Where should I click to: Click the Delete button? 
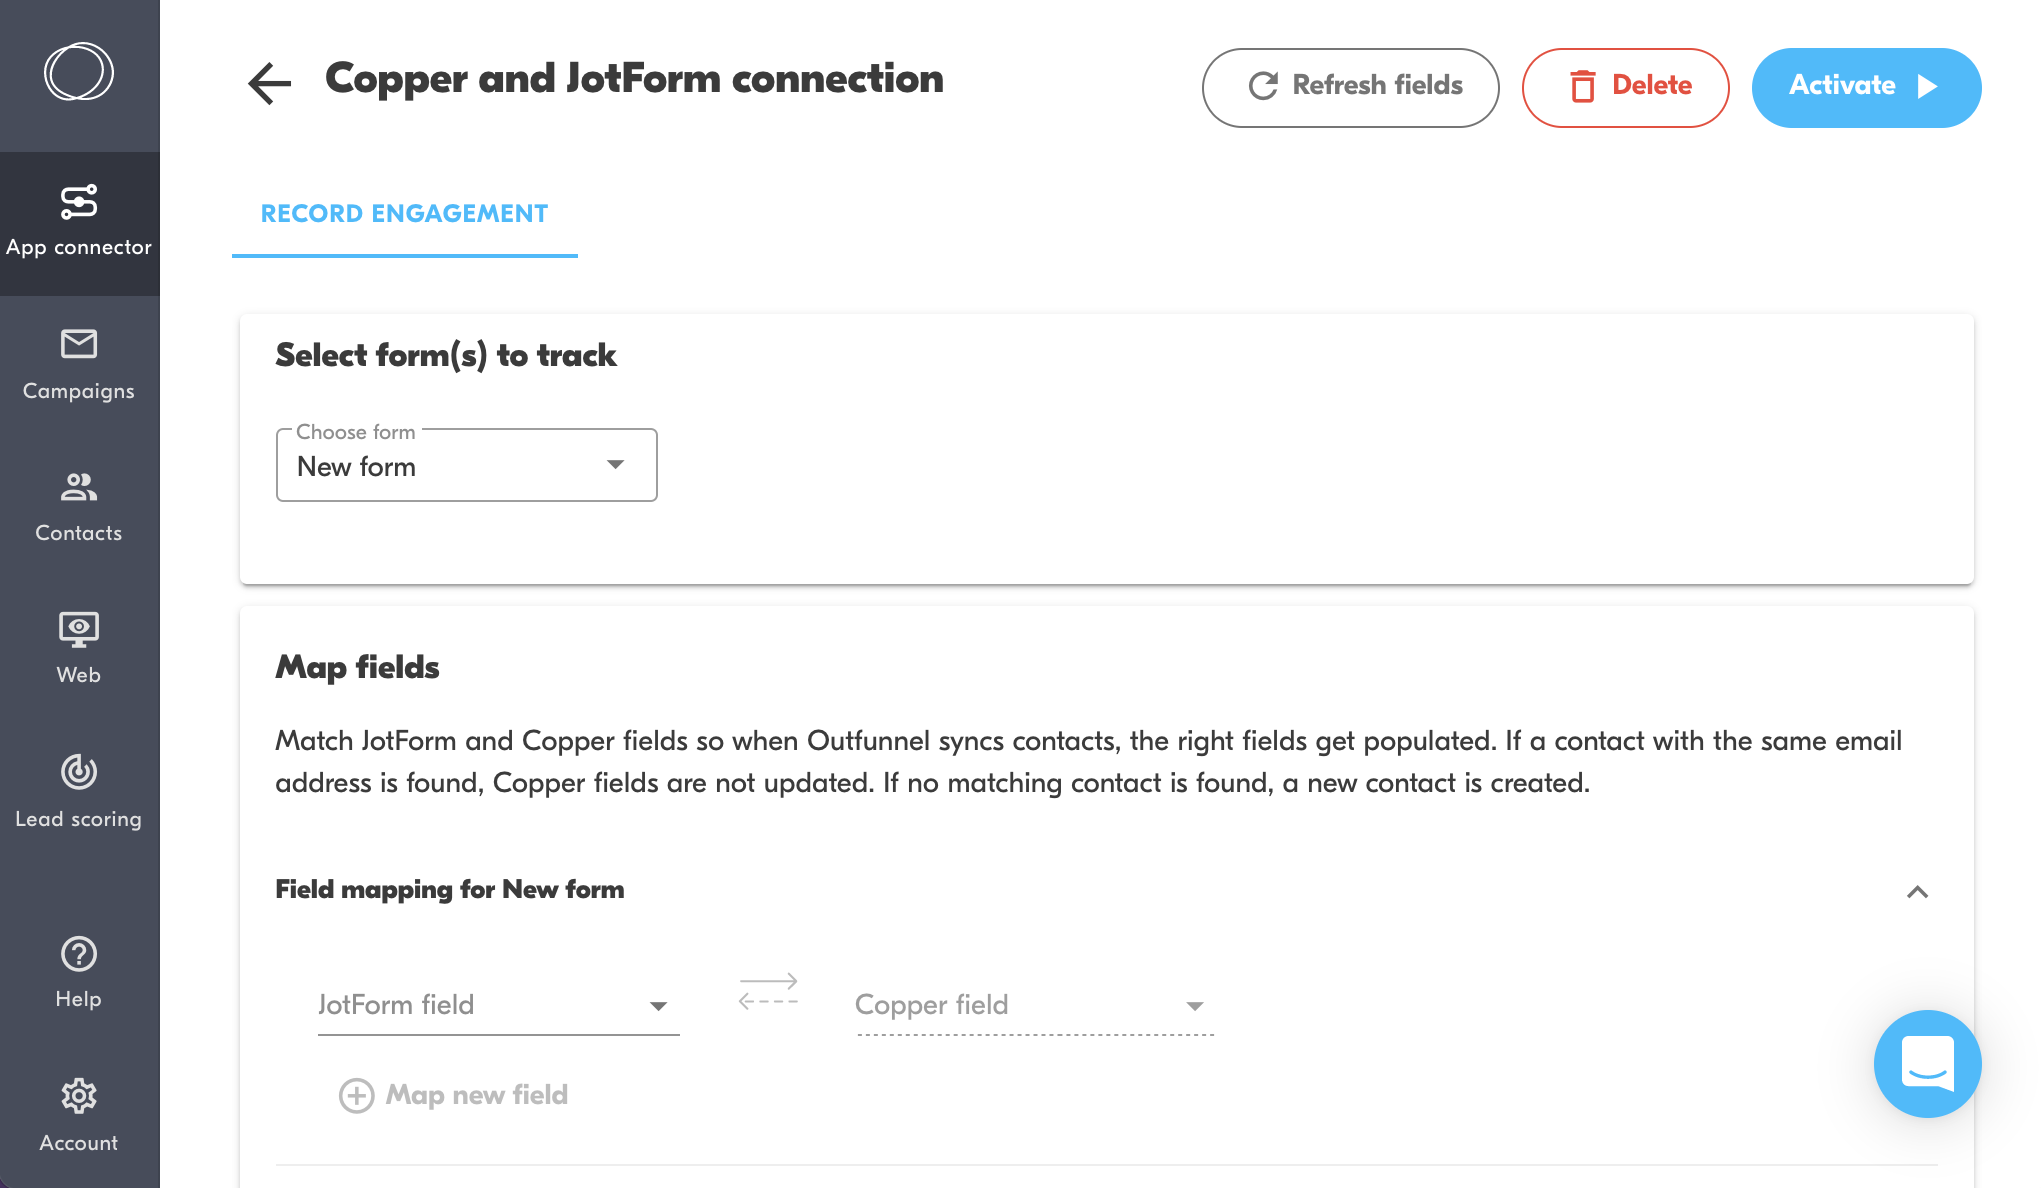point(1625,85)
